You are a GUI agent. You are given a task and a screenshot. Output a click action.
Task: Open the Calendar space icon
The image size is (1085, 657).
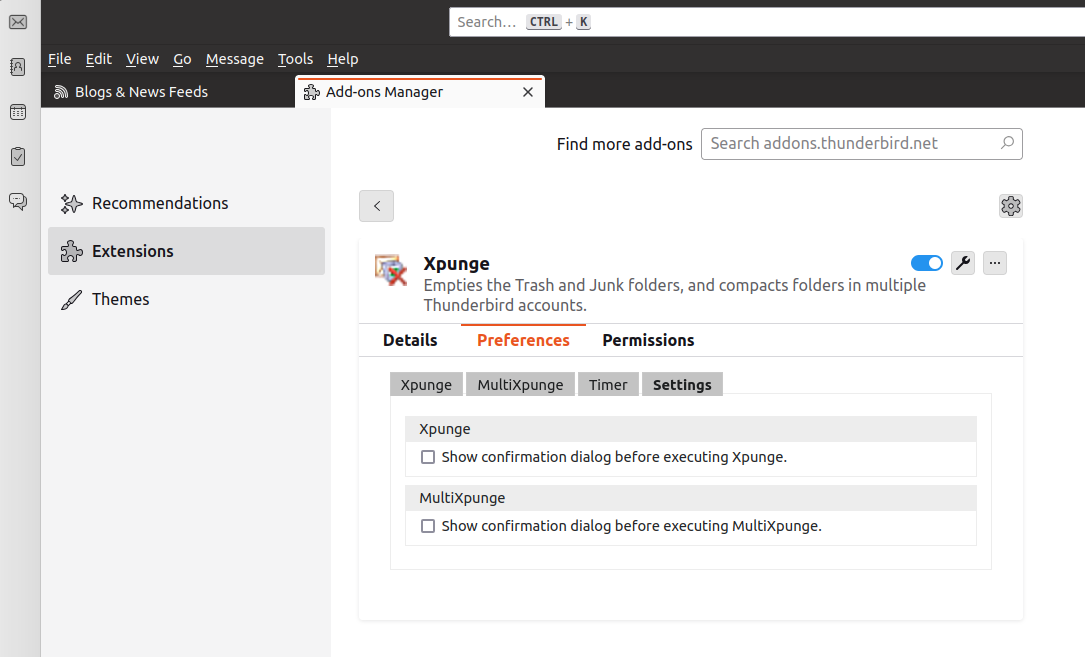pos(18,112)
